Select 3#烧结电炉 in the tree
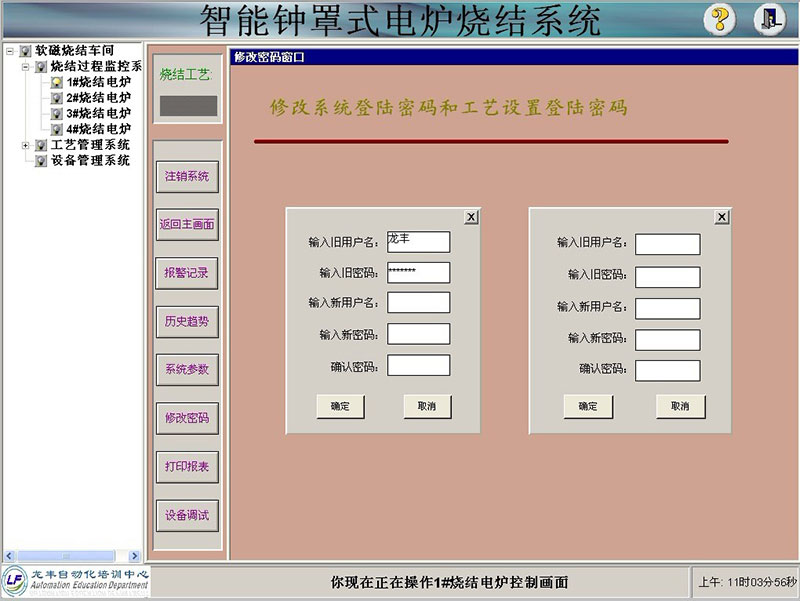 point(98,114)
